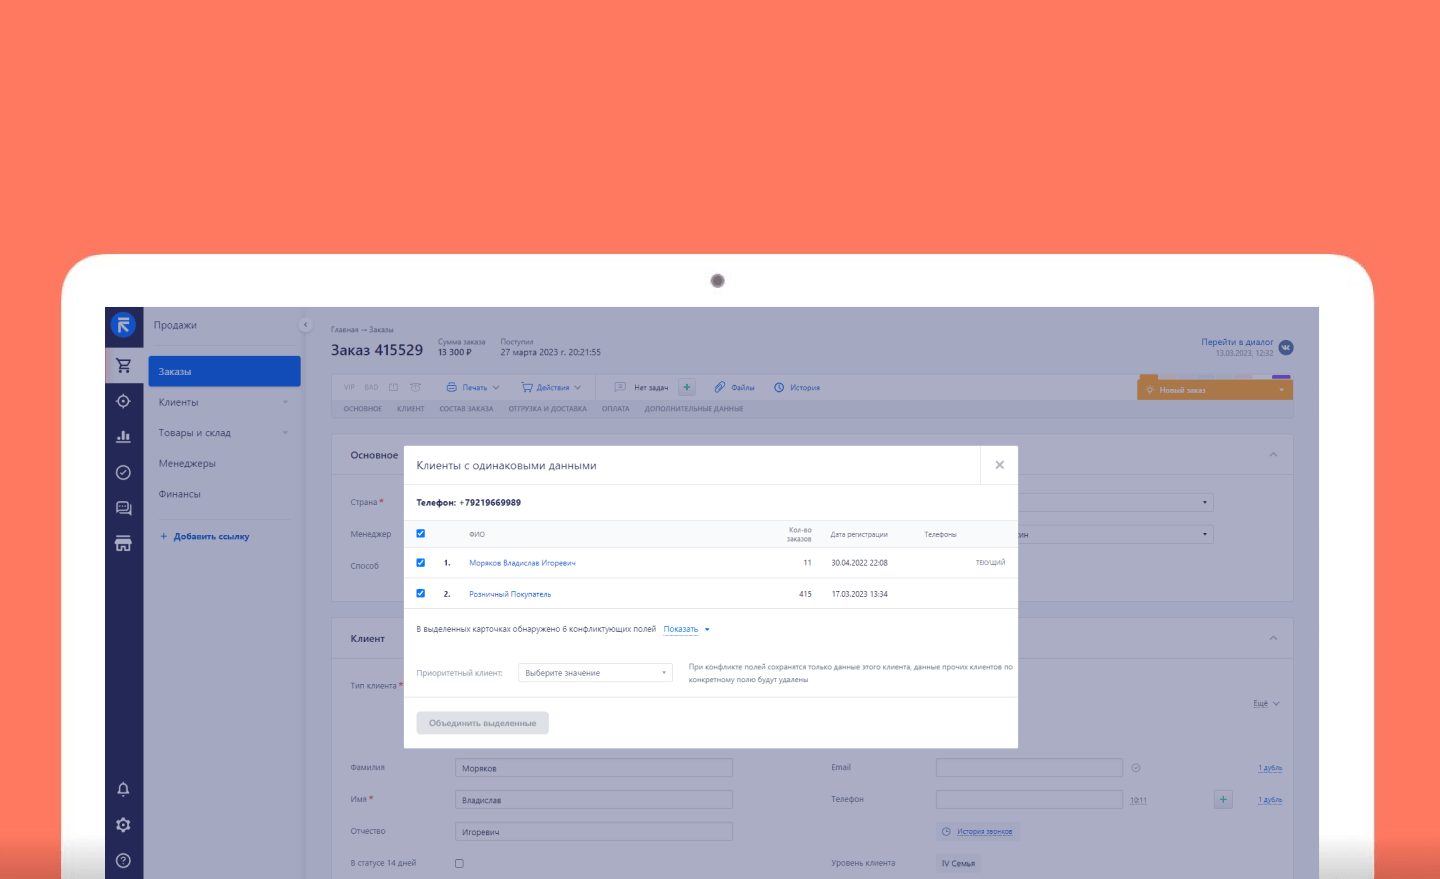Open the Заказы sidebar menu item
Viewport: 1440px width, 879px height.
[224, 371]
